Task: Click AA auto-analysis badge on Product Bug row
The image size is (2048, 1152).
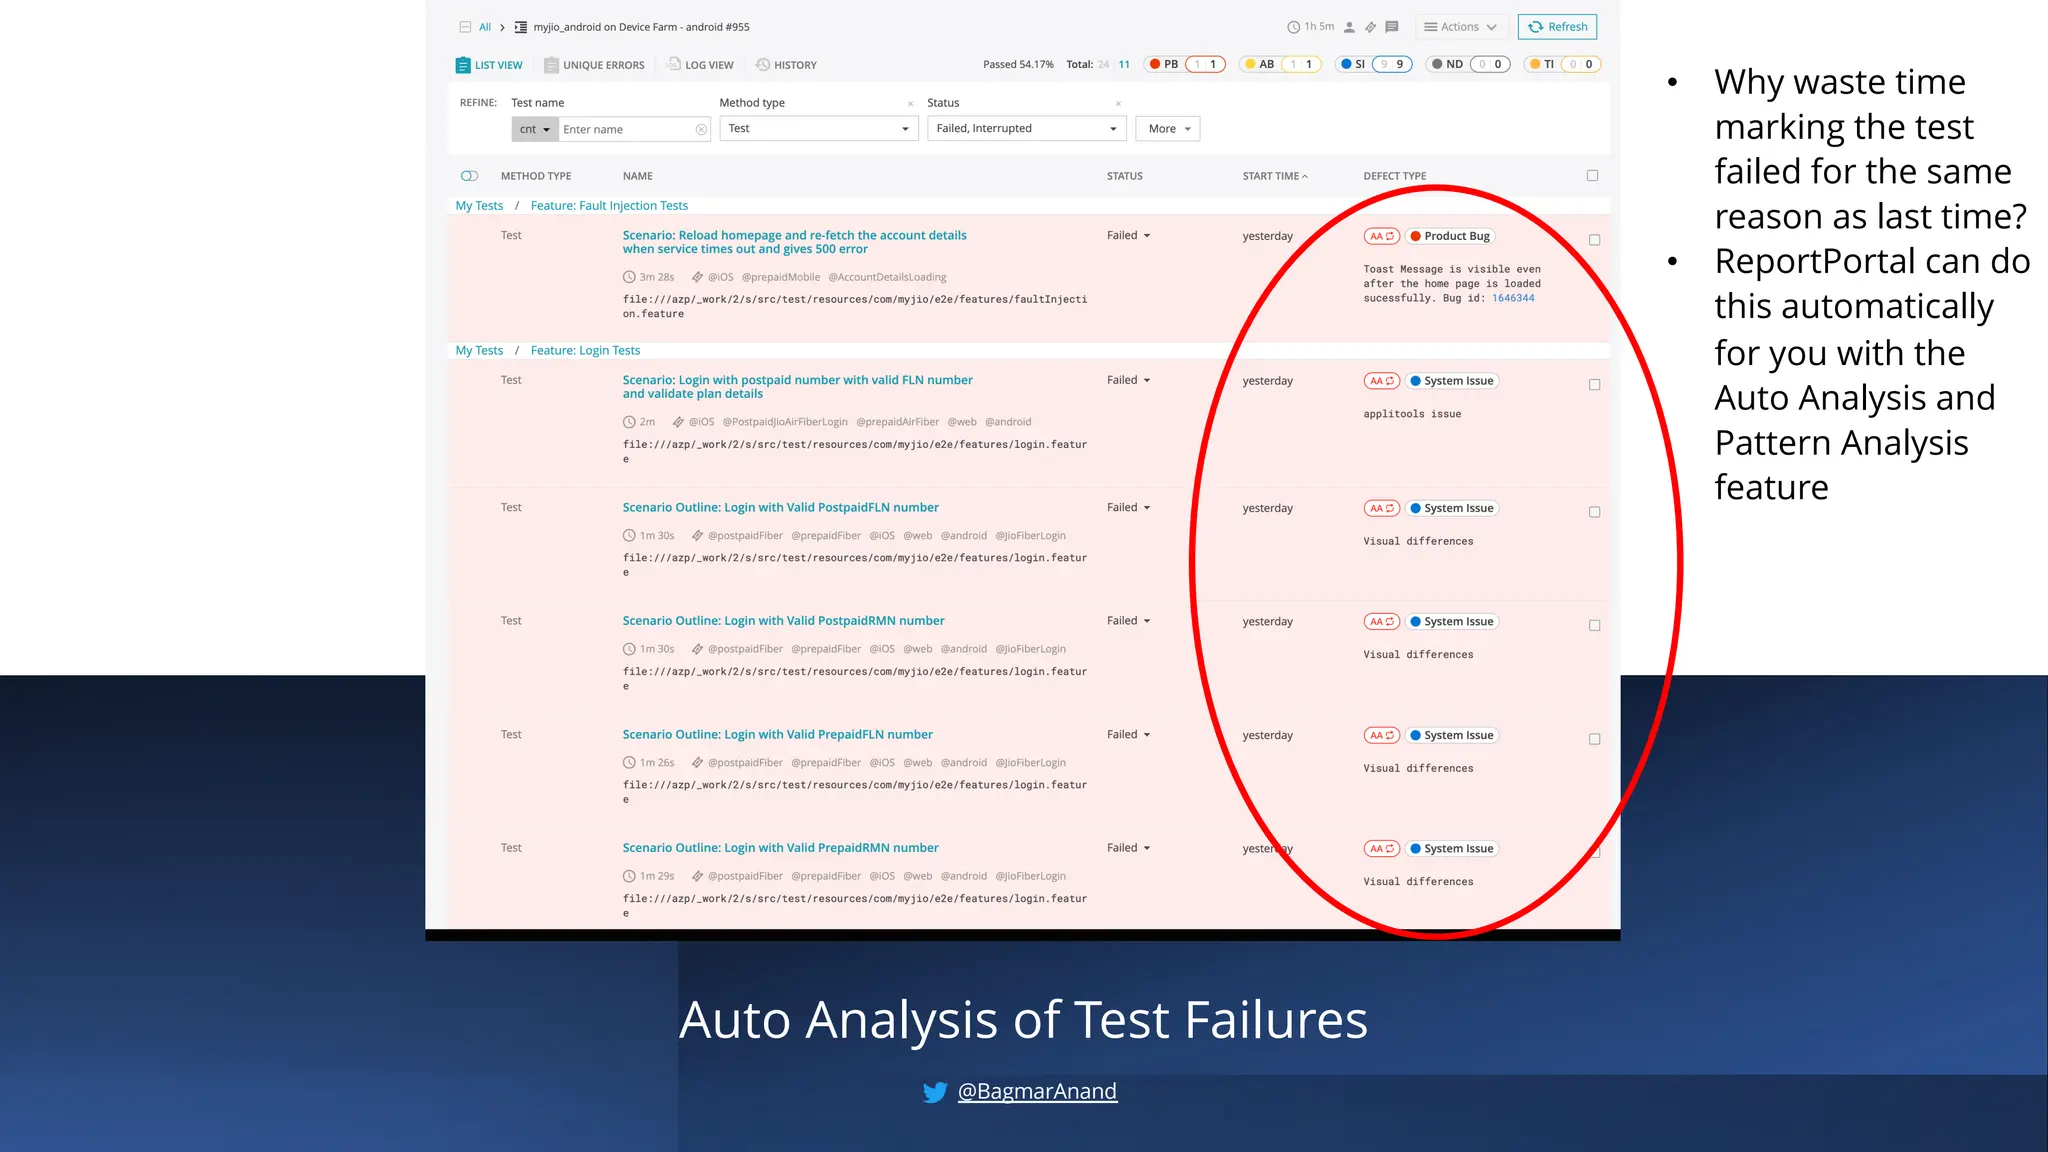Action: click(1381, 237)
